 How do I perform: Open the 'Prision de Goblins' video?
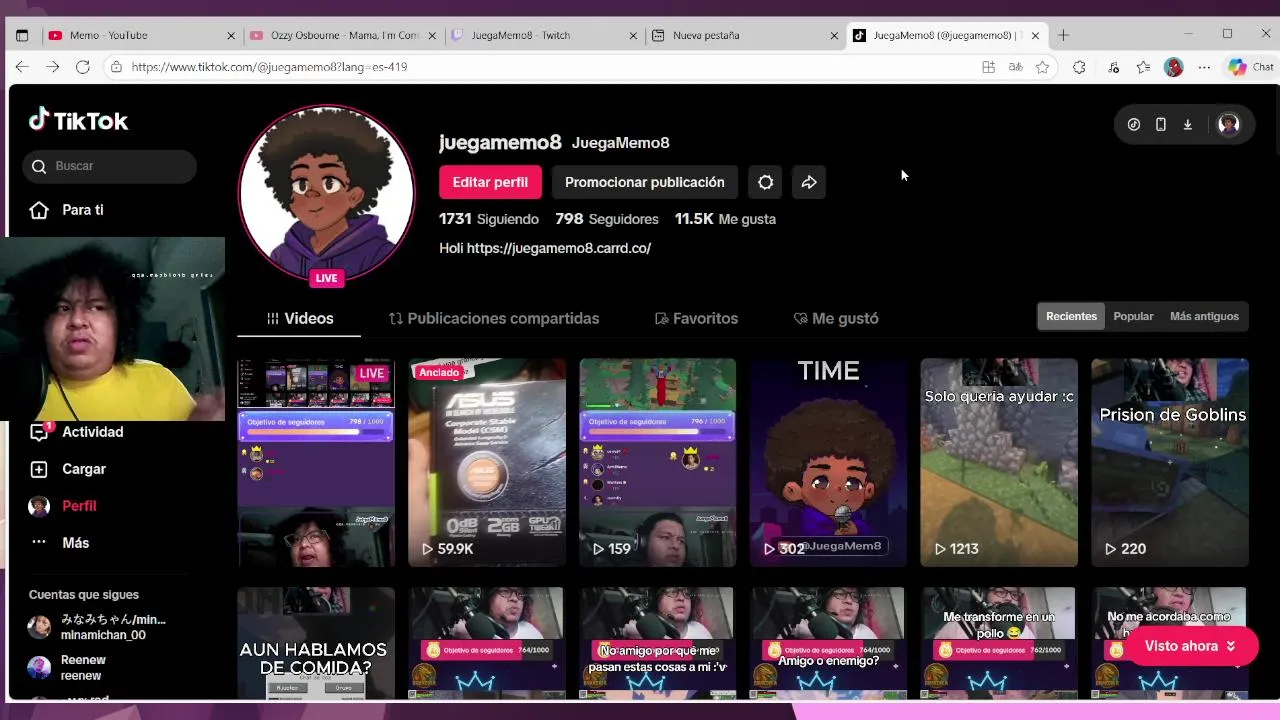click(1170, 463)
